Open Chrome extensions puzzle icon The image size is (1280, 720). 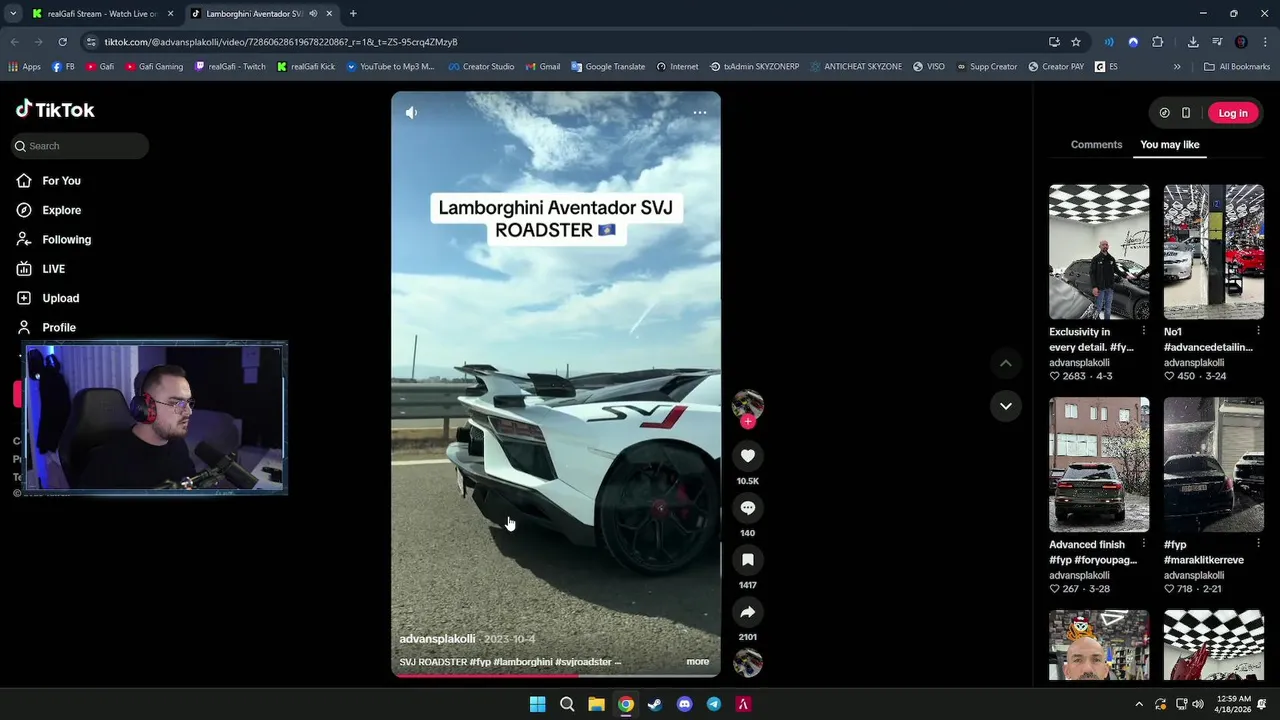(1158, 42)
